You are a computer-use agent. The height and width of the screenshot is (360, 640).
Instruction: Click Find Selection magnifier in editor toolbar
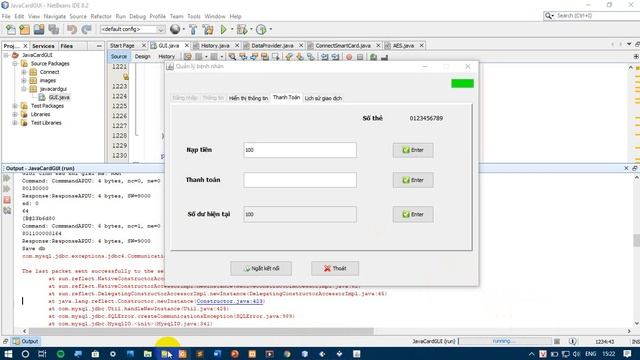232,57
